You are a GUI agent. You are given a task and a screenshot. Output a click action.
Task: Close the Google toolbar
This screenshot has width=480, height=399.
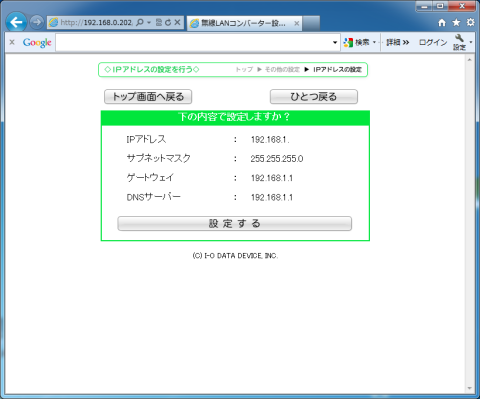12,42
